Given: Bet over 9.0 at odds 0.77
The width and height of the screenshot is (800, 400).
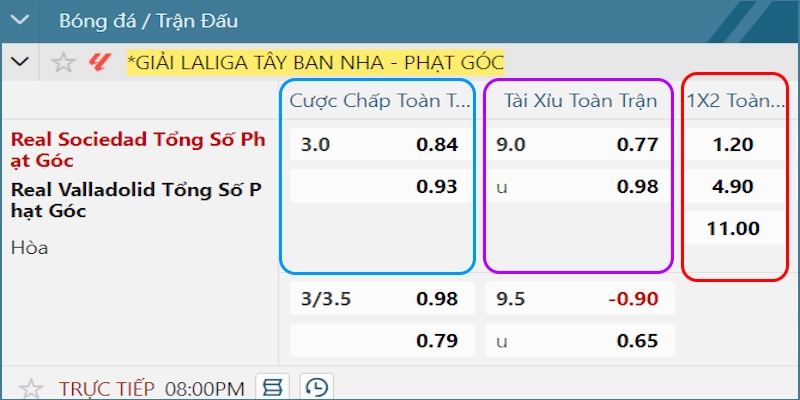Looking at the screenshot, I should click(x=580, y=145).
